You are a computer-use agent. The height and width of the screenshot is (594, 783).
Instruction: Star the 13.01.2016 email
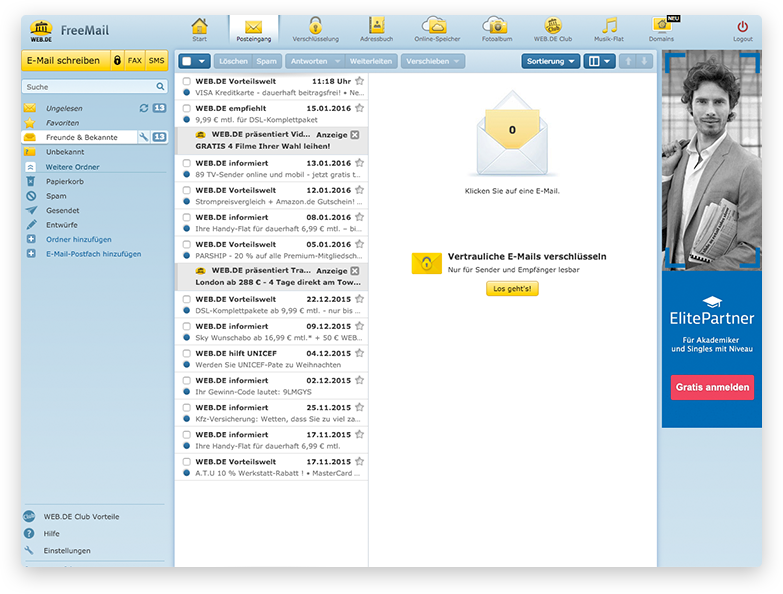coord(359,163)
